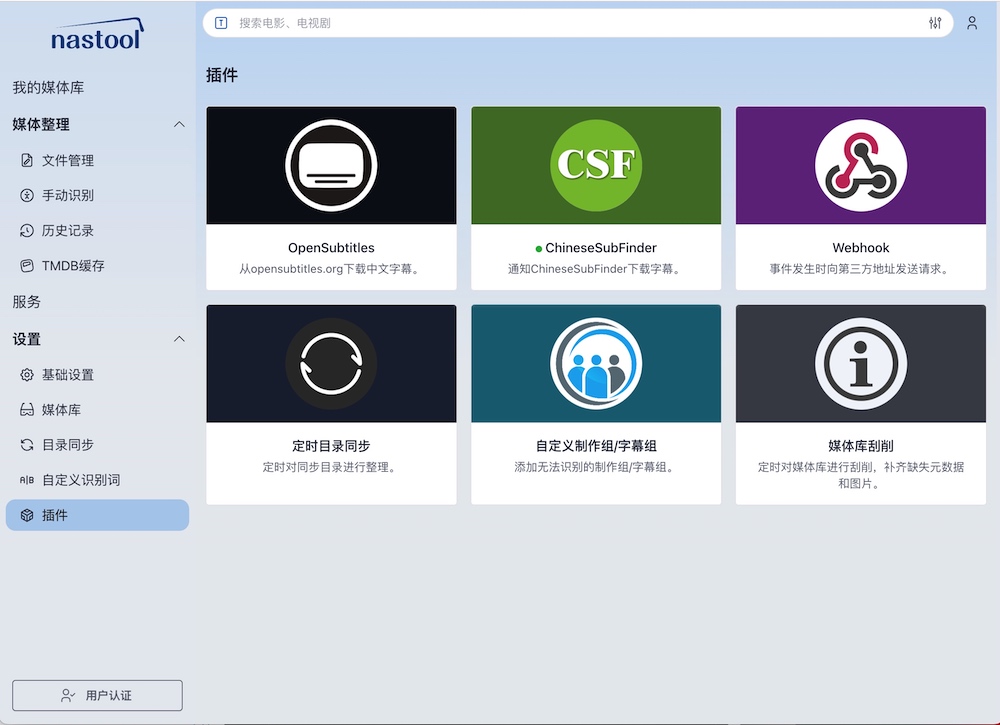Open the 目录同步 settings item
This screenshot has width=1000, height=725.
(68, 444)
